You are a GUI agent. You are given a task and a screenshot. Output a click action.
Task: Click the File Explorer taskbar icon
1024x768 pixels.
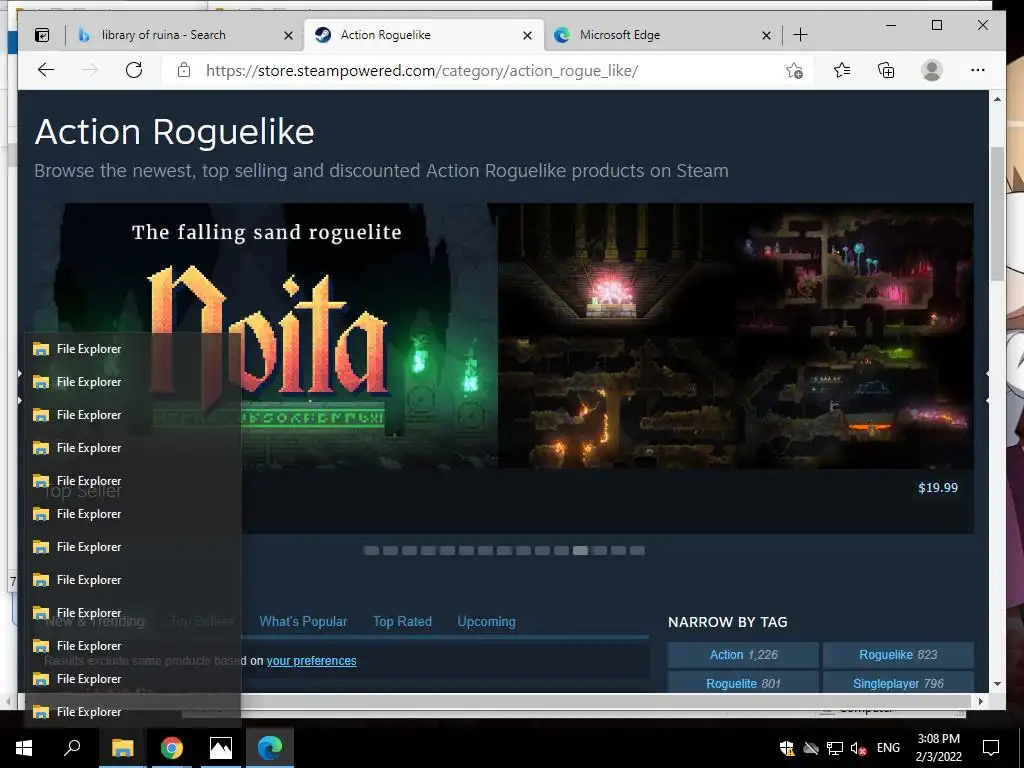(122, 747)
